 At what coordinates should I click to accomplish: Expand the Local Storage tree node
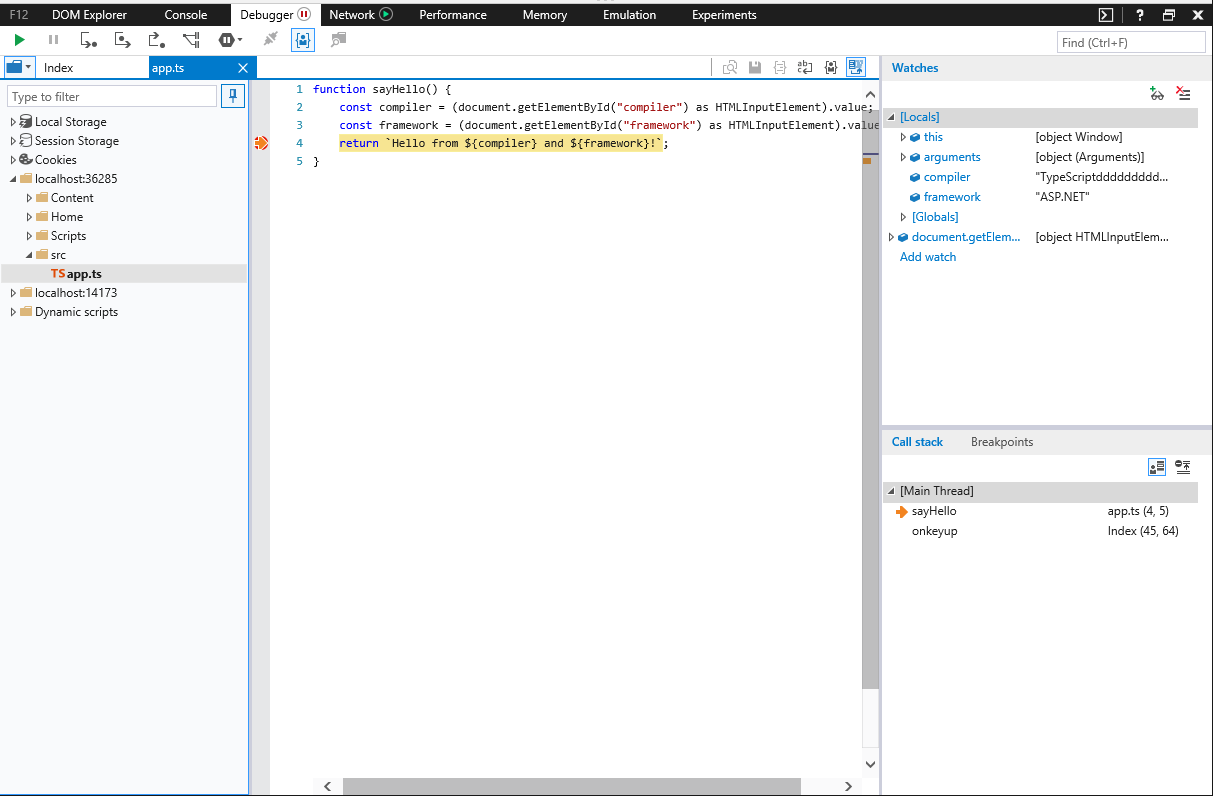coord(13,122)
